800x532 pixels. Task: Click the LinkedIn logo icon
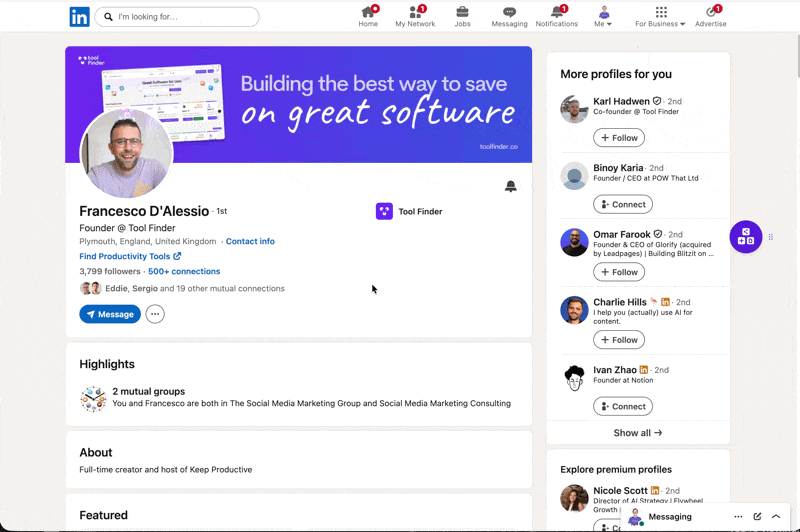[x=80, y=17]
